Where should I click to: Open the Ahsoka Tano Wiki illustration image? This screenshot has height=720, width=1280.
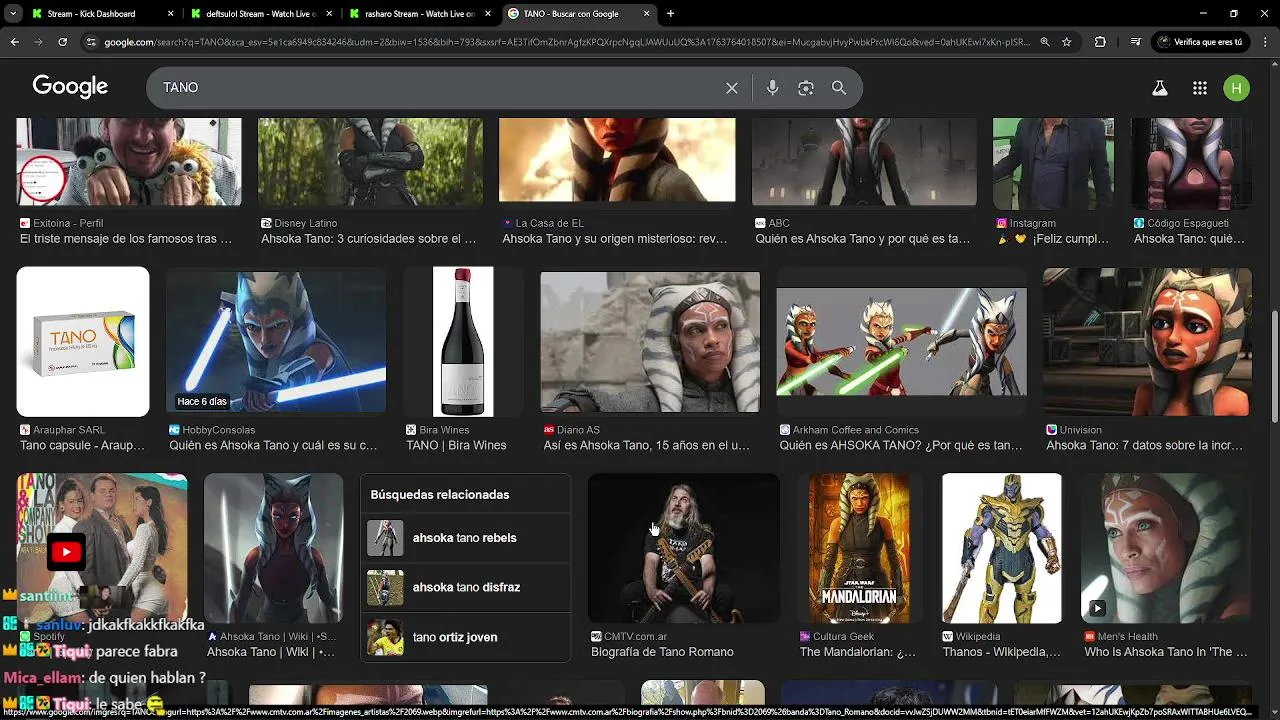pos(273,548)
